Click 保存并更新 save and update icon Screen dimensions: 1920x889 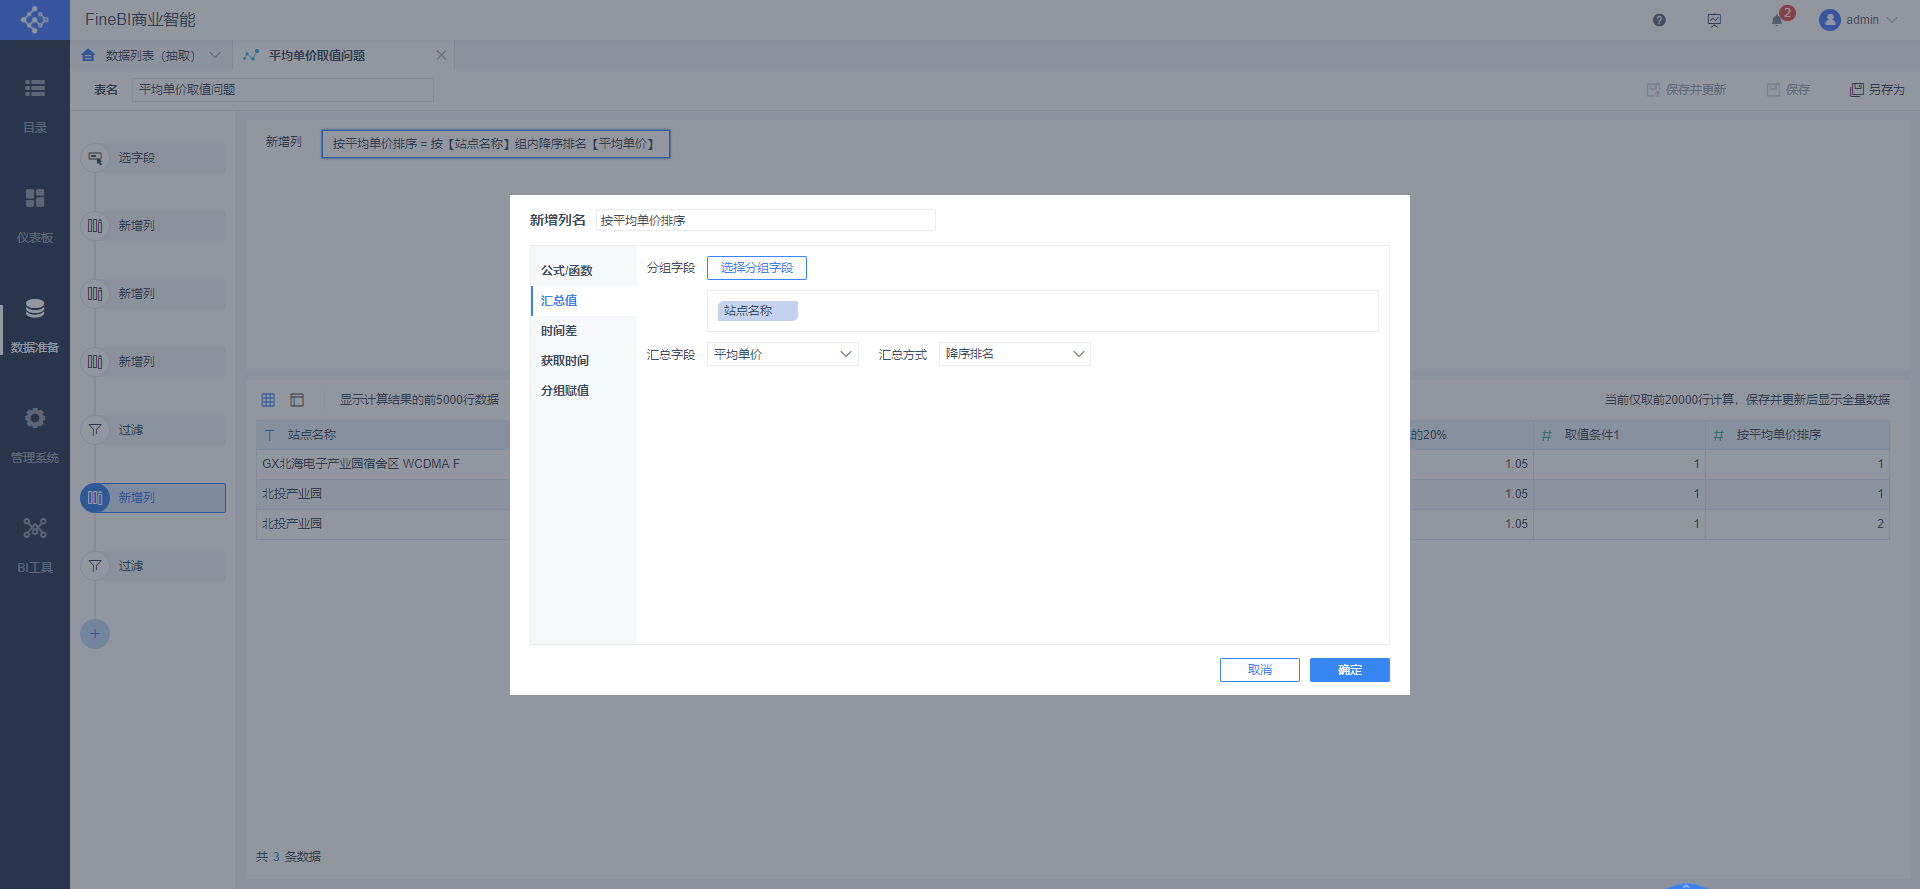[1653, 90]
